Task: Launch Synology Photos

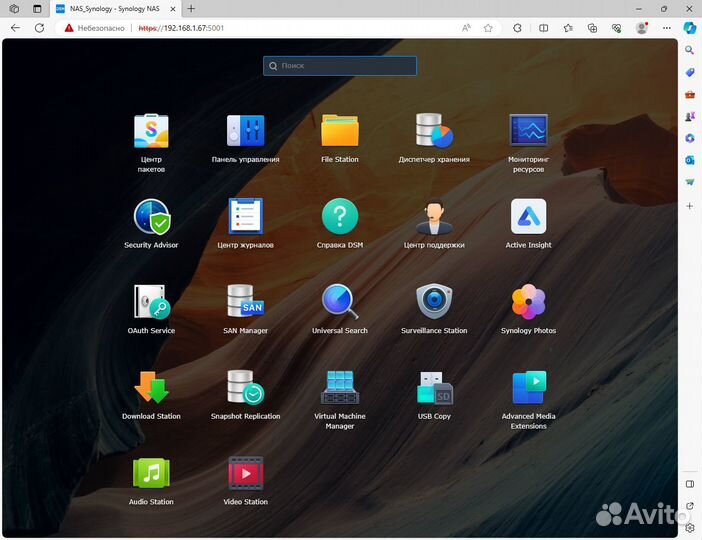Action: pyautogui.click(x=528, y=302)
